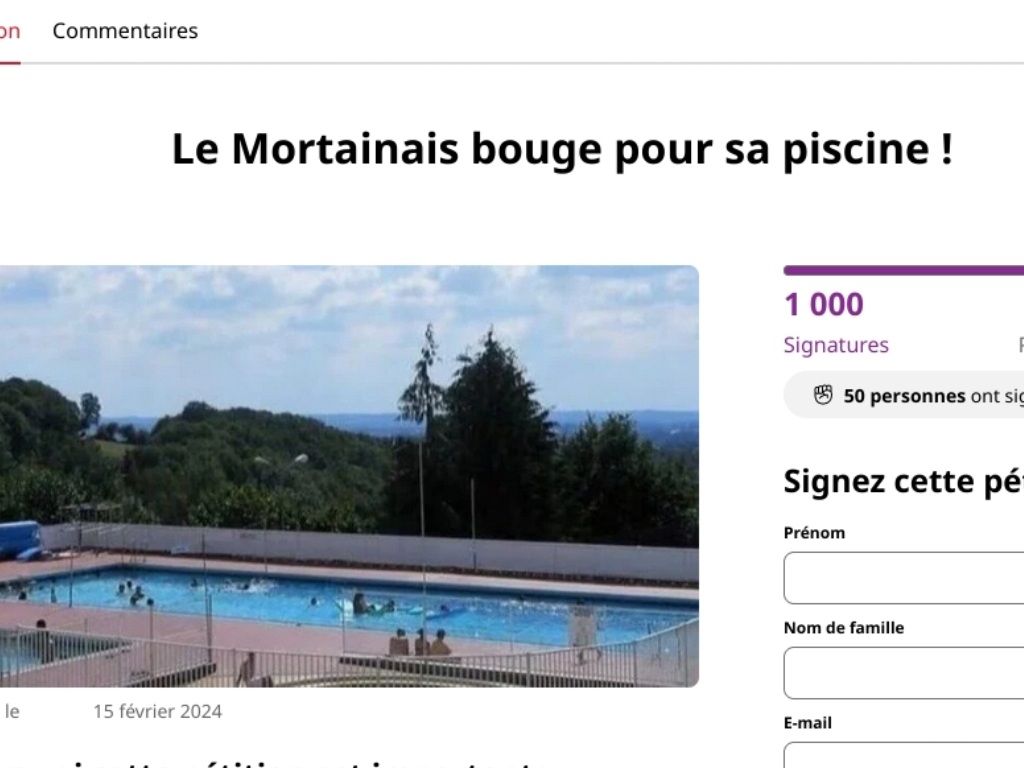This screenshot has height=768, width=1024.
Task: Open the Commentaires tab
Action: point(125,31)
